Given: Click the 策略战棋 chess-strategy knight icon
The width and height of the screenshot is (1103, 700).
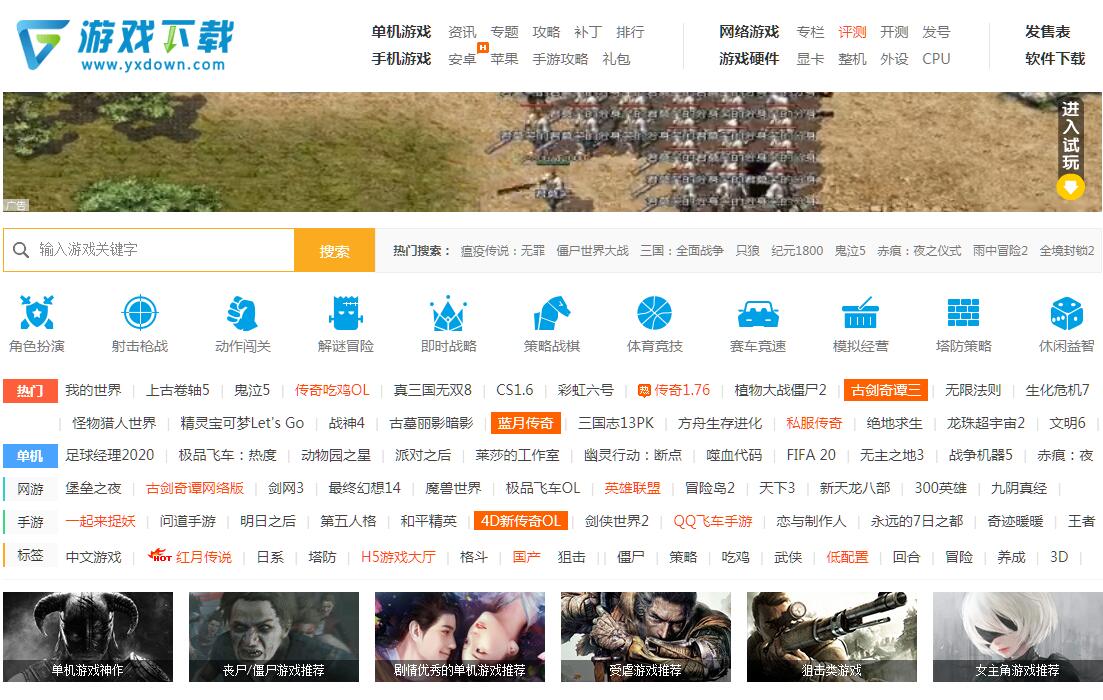Looking at the screenshot, I should click(551, 314).
